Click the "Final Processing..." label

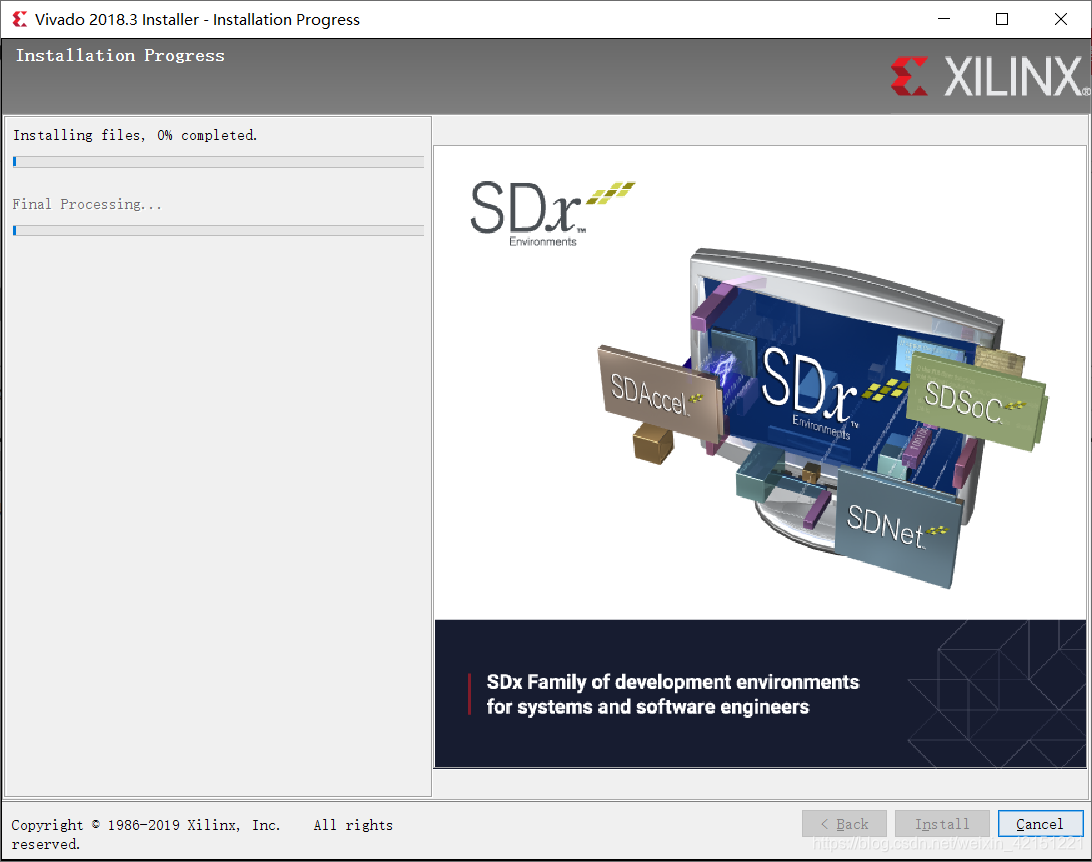[x=87, y=204]
